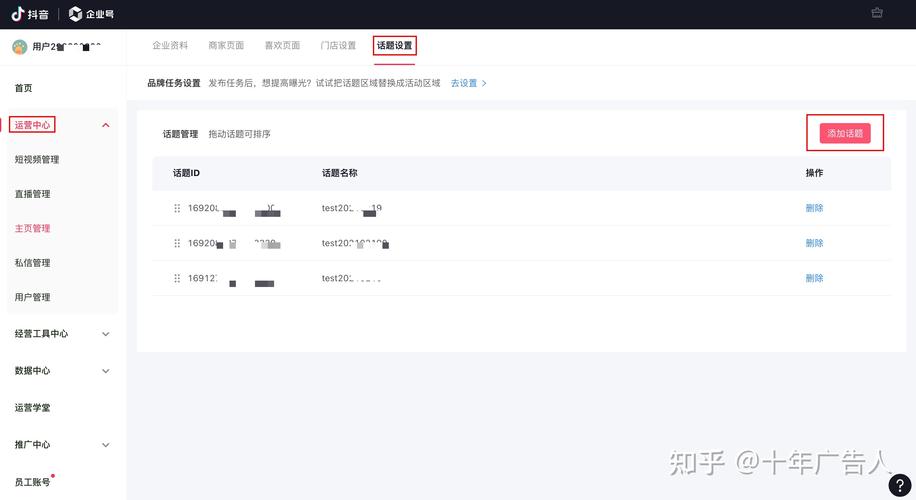Screen dimensions: 916x500
Task: Click the 企业号 logo in header
Action: 91,14
